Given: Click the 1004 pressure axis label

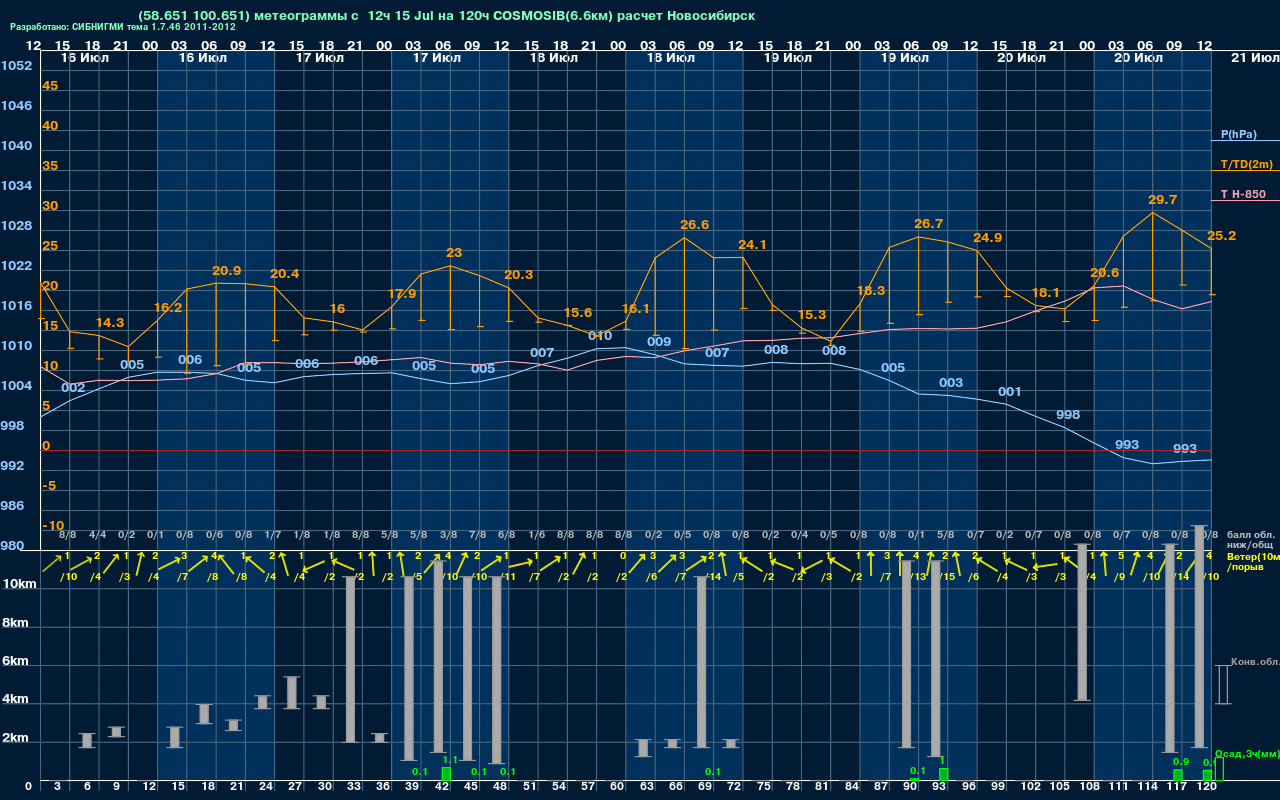Looking at the screenshot, I should 16,386.
